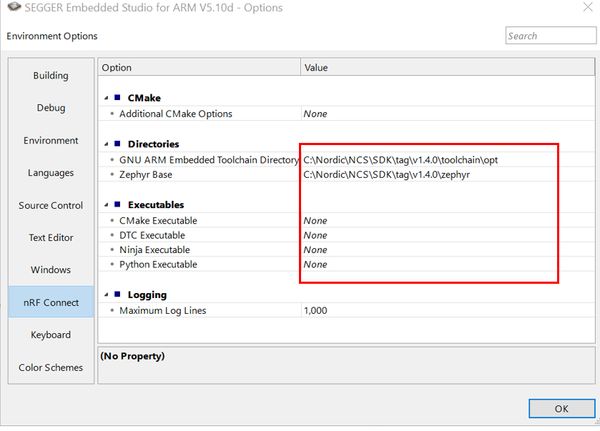Viewport: 600px width, 431px height.
Task: Select the nRF Connect category
Action: tap(51, 302)
